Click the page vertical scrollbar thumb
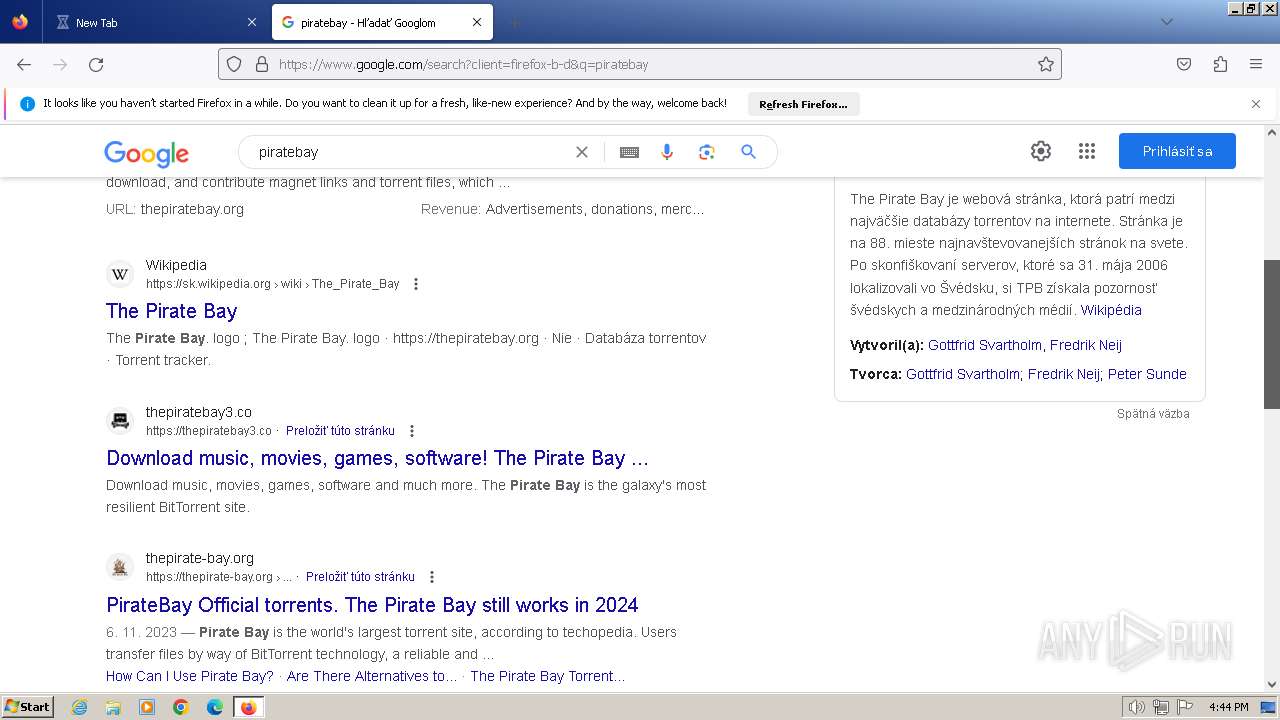Image resolution: width=1280 pixels, height=720 pixels. (1272, 334)
